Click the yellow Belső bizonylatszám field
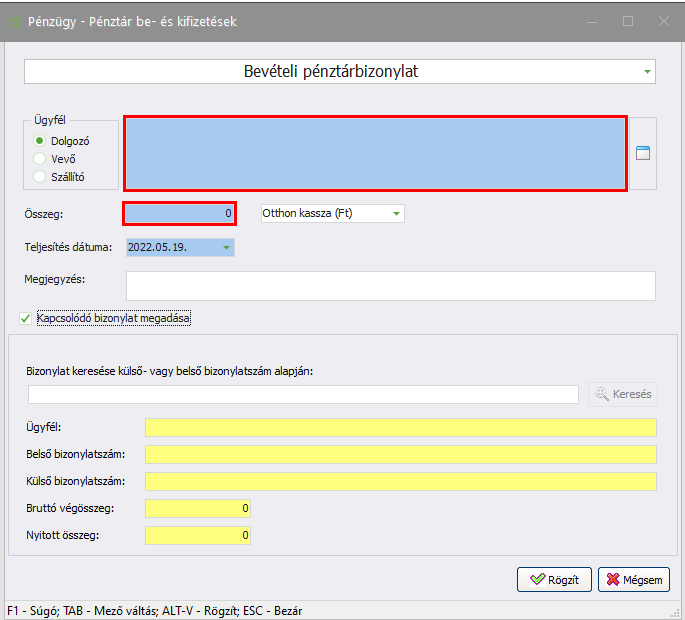Image resolution: width=685 pixels, height=620 pixels. pyautogui.click(x=400, y=454)
